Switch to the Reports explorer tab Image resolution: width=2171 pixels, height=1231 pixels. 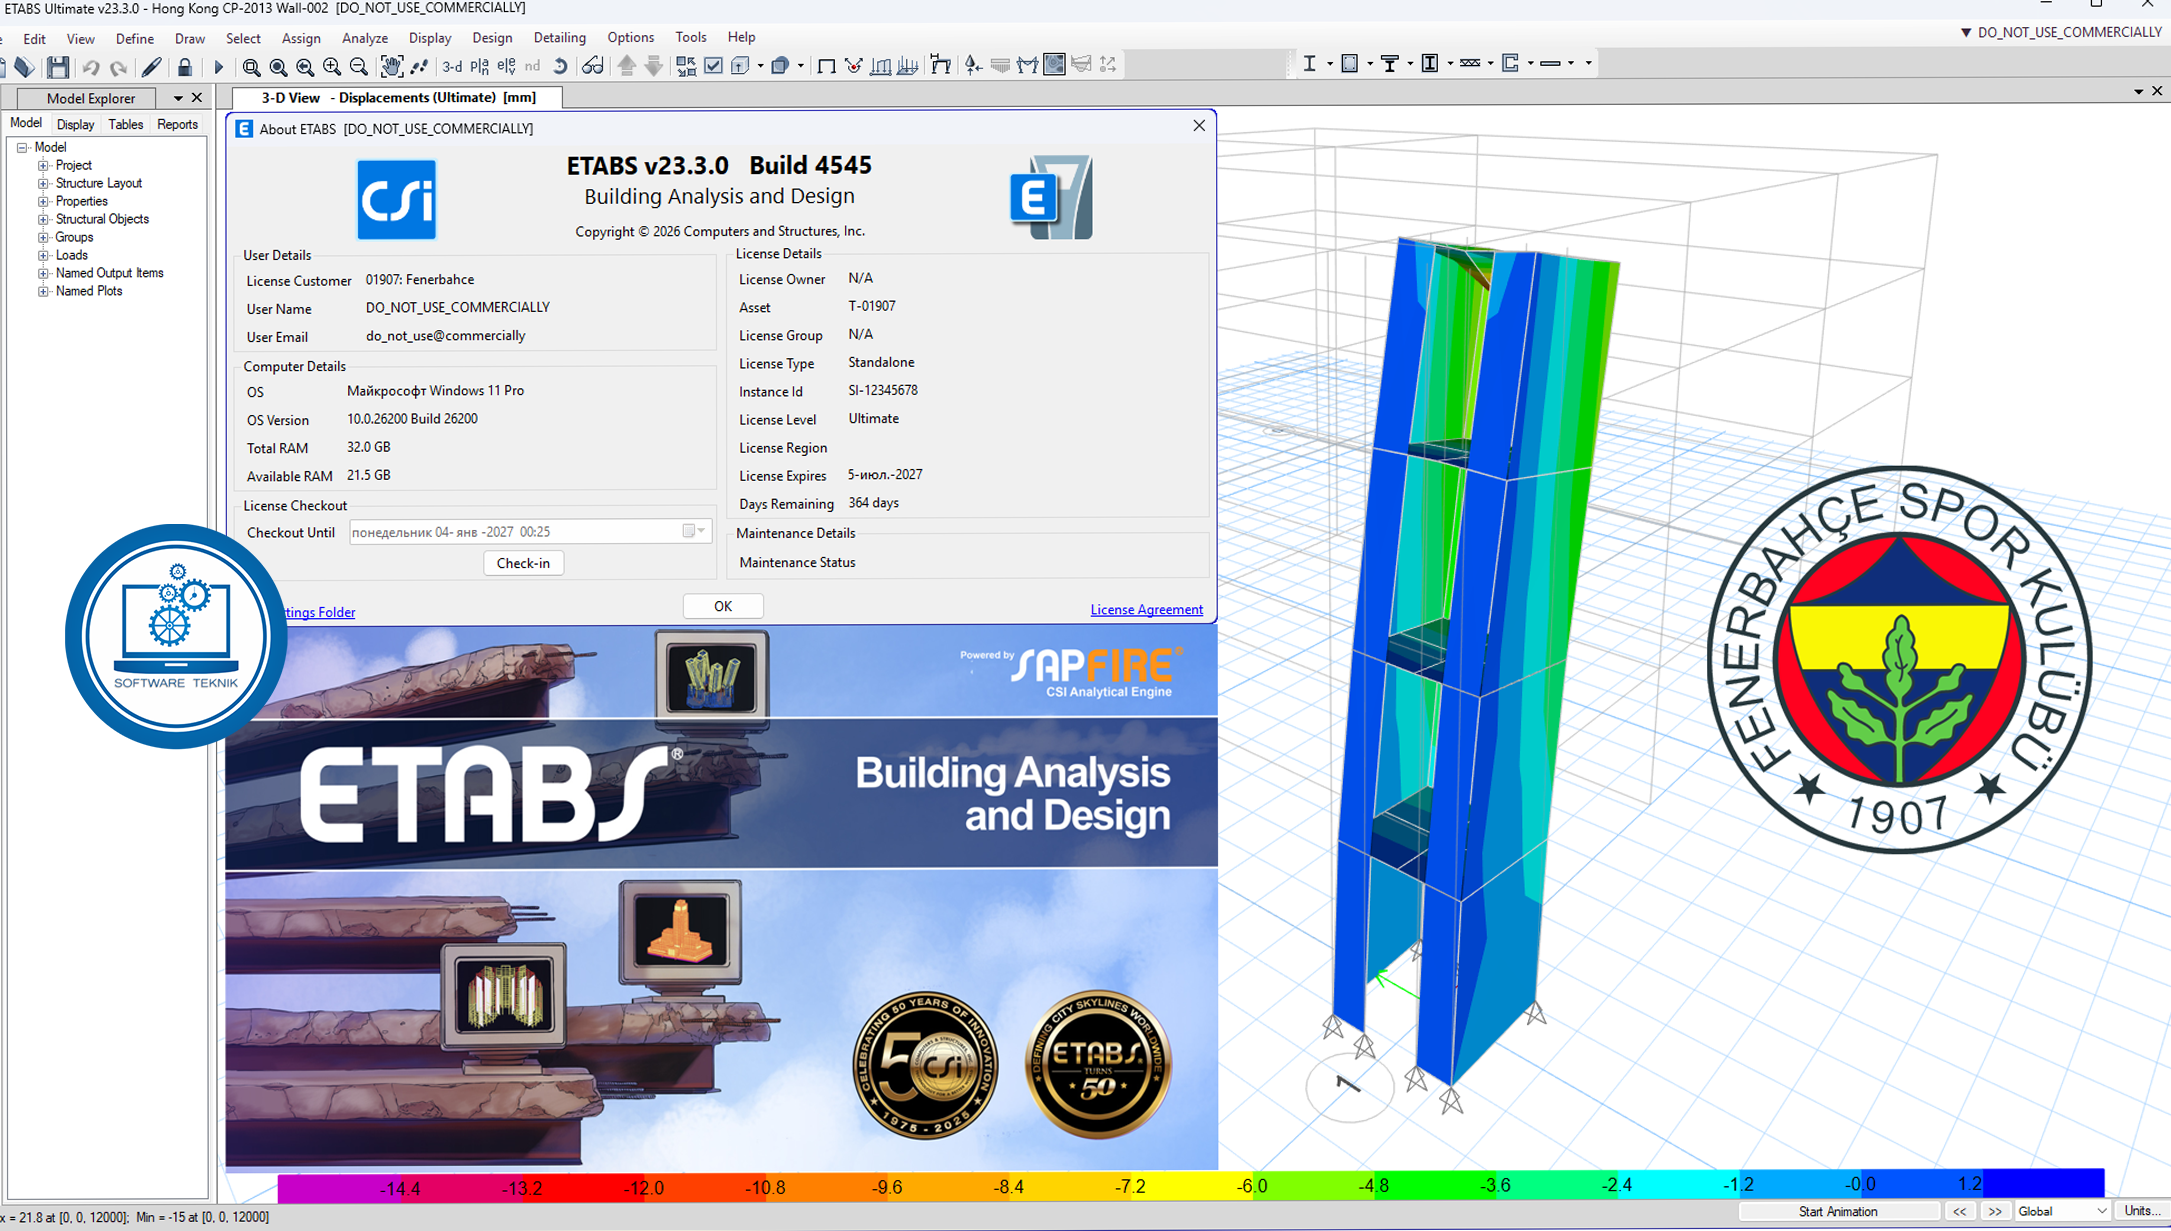[177, 125]
